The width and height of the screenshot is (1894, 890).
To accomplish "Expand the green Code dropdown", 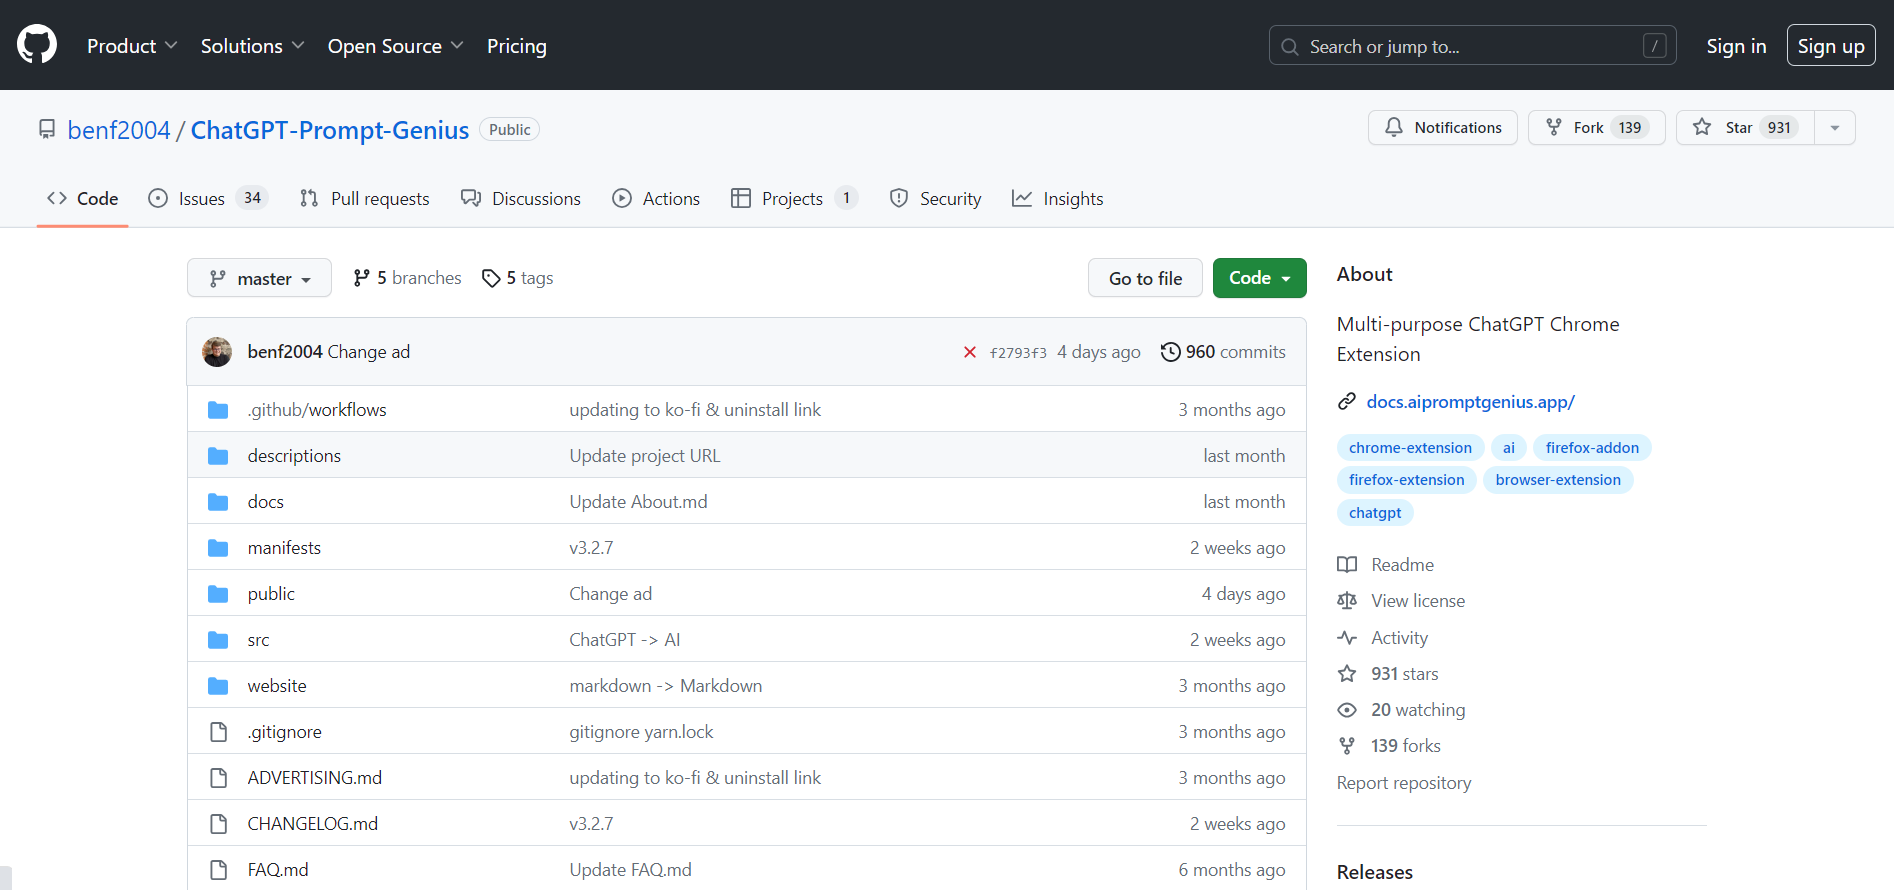I will (x=1259, y=278).
